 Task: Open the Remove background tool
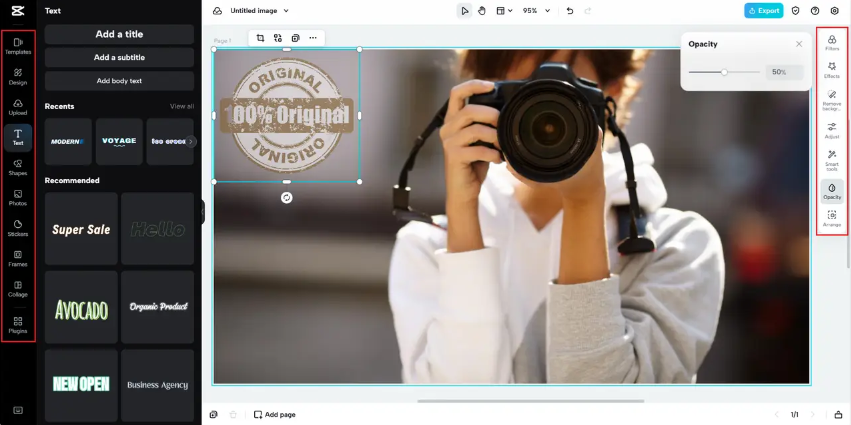(x=832, y=100)
